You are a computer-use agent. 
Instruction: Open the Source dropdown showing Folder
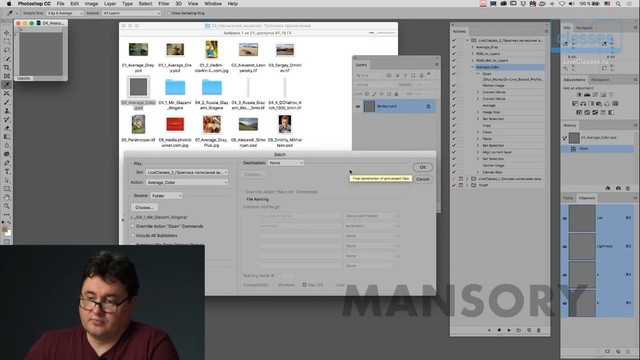(x=166, y=196)
